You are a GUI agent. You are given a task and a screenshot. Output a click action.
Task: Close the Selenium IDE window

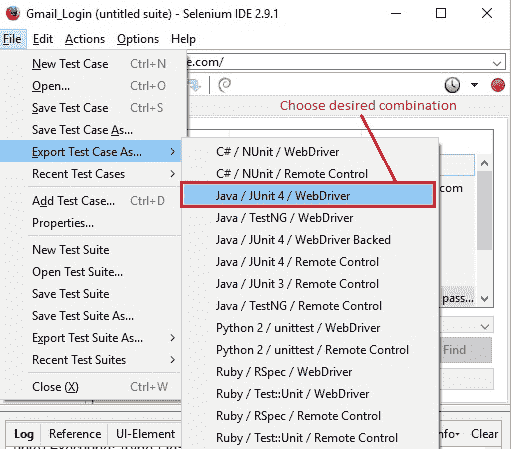pyautogui.click(x=487, y=13)
